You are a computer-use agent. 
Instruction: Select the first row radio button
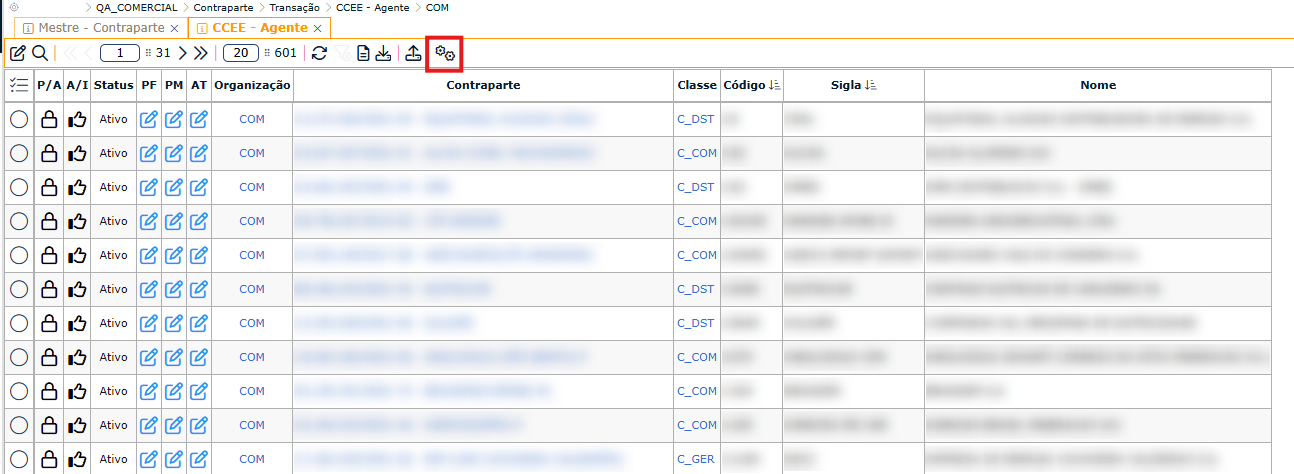18,120
